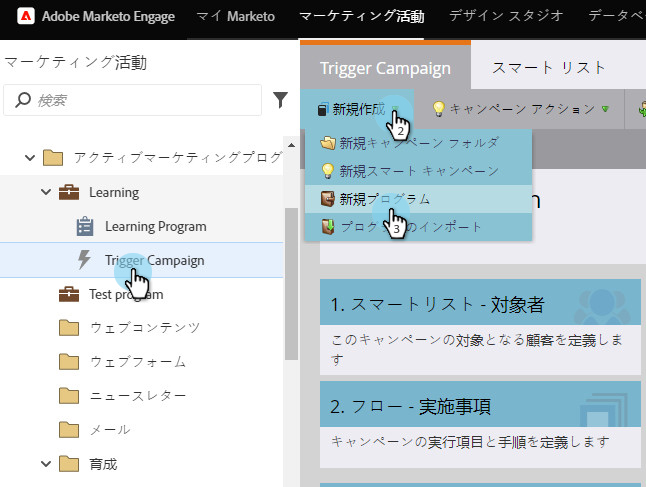646x487 pixels.
Task: Click the Learning briefcase icon
Action: [x=69, y=192]
